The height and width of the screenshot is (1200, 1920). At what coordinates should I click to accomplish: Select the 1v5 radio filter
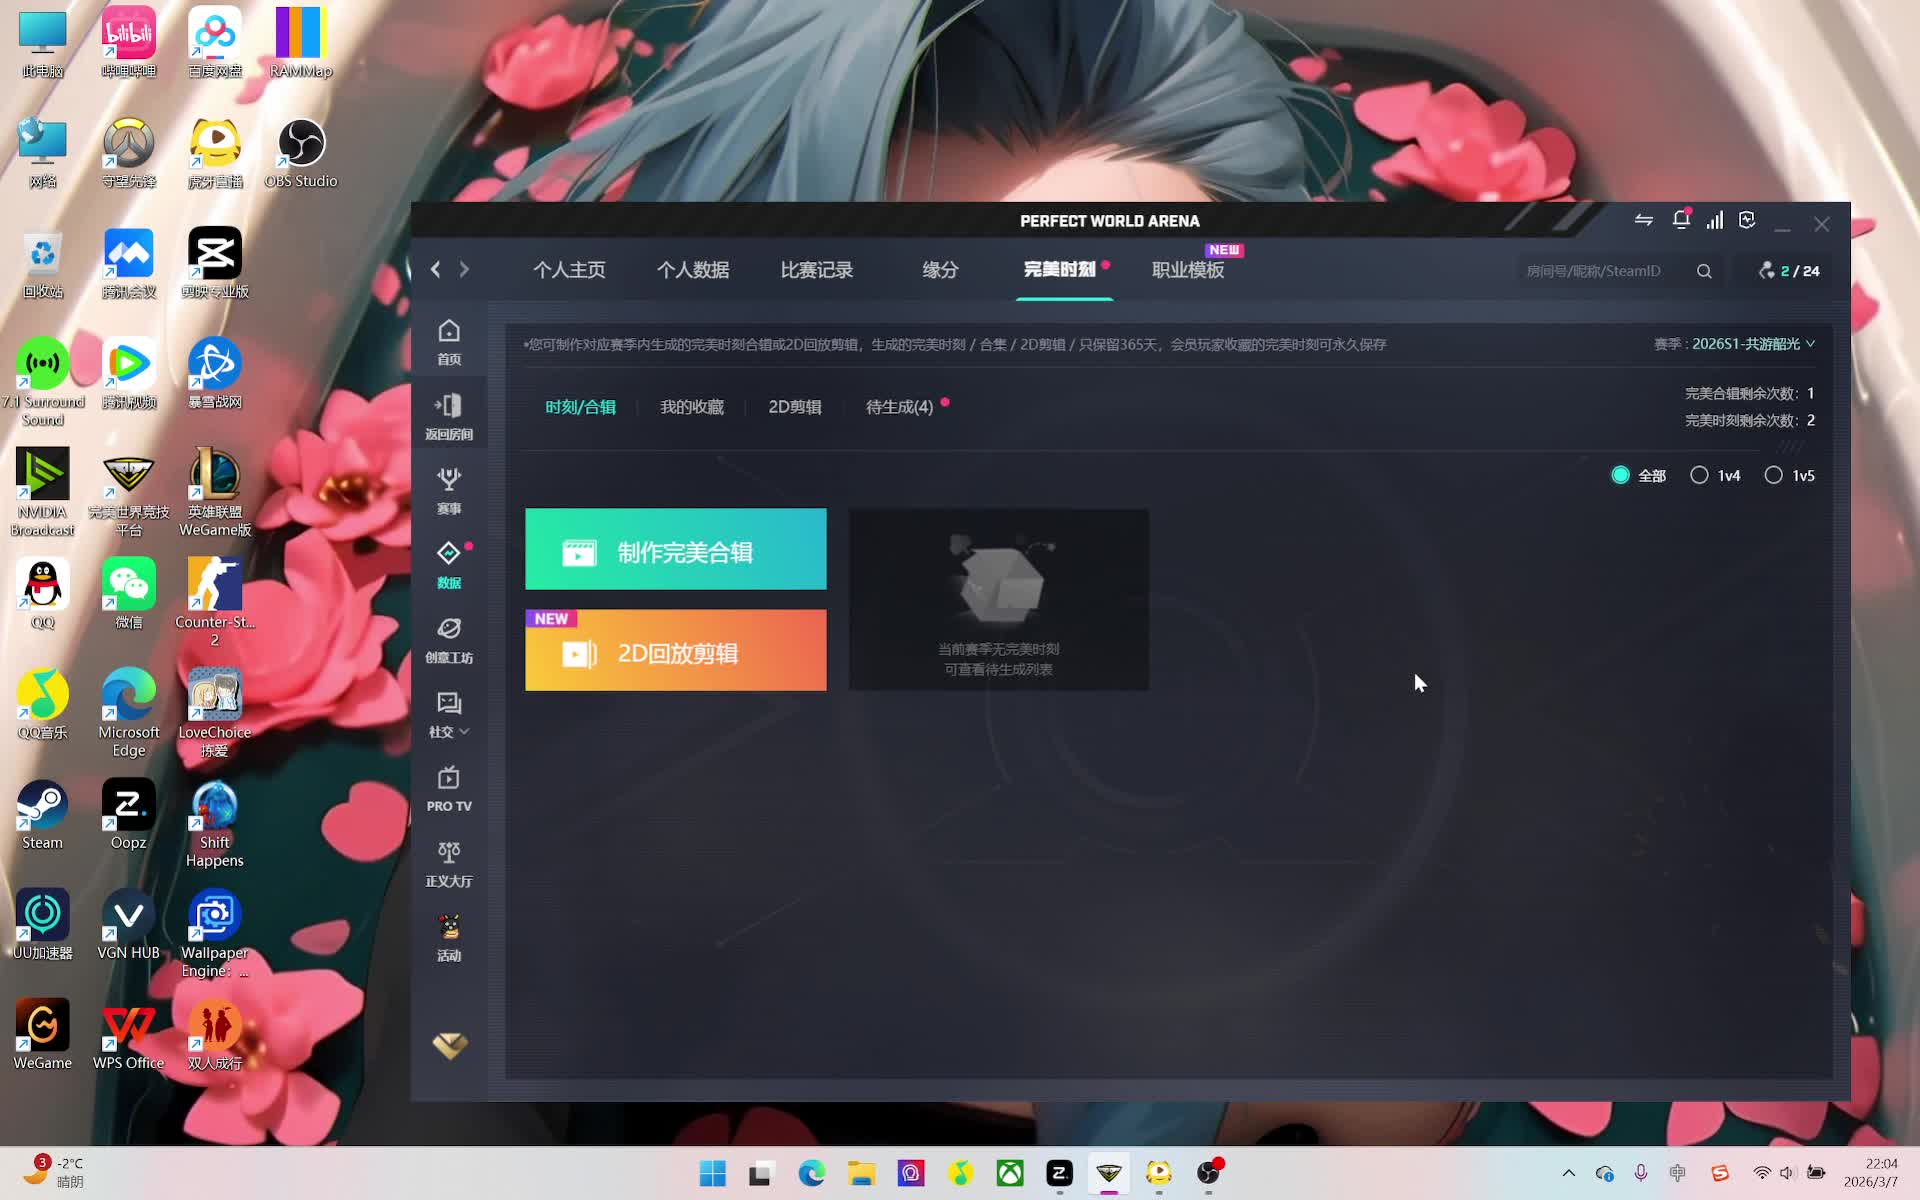(1773, 476)
